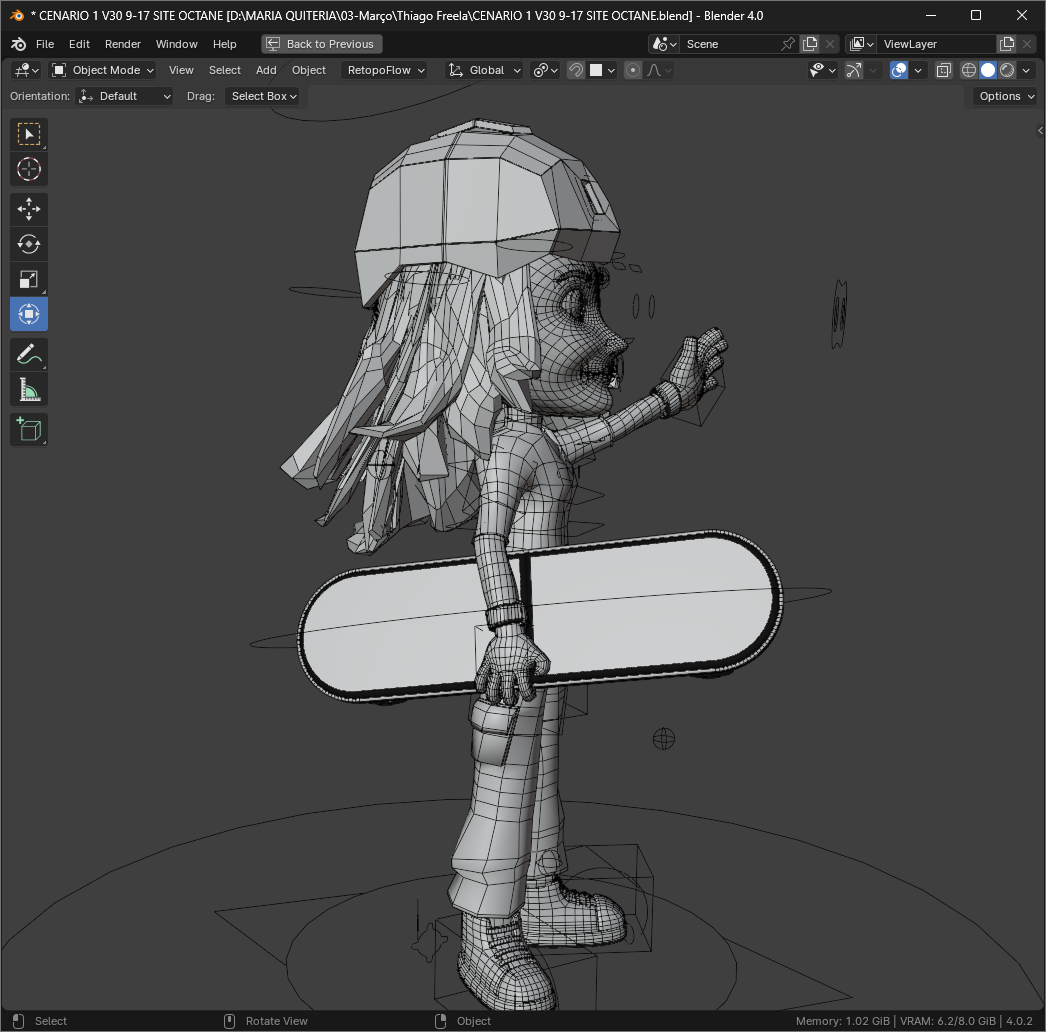Image resolution: width=1046 pixels, height=1032 pixels.
Task: Activate the 3D Cursor tool
Action: click(x=29, y=169)
